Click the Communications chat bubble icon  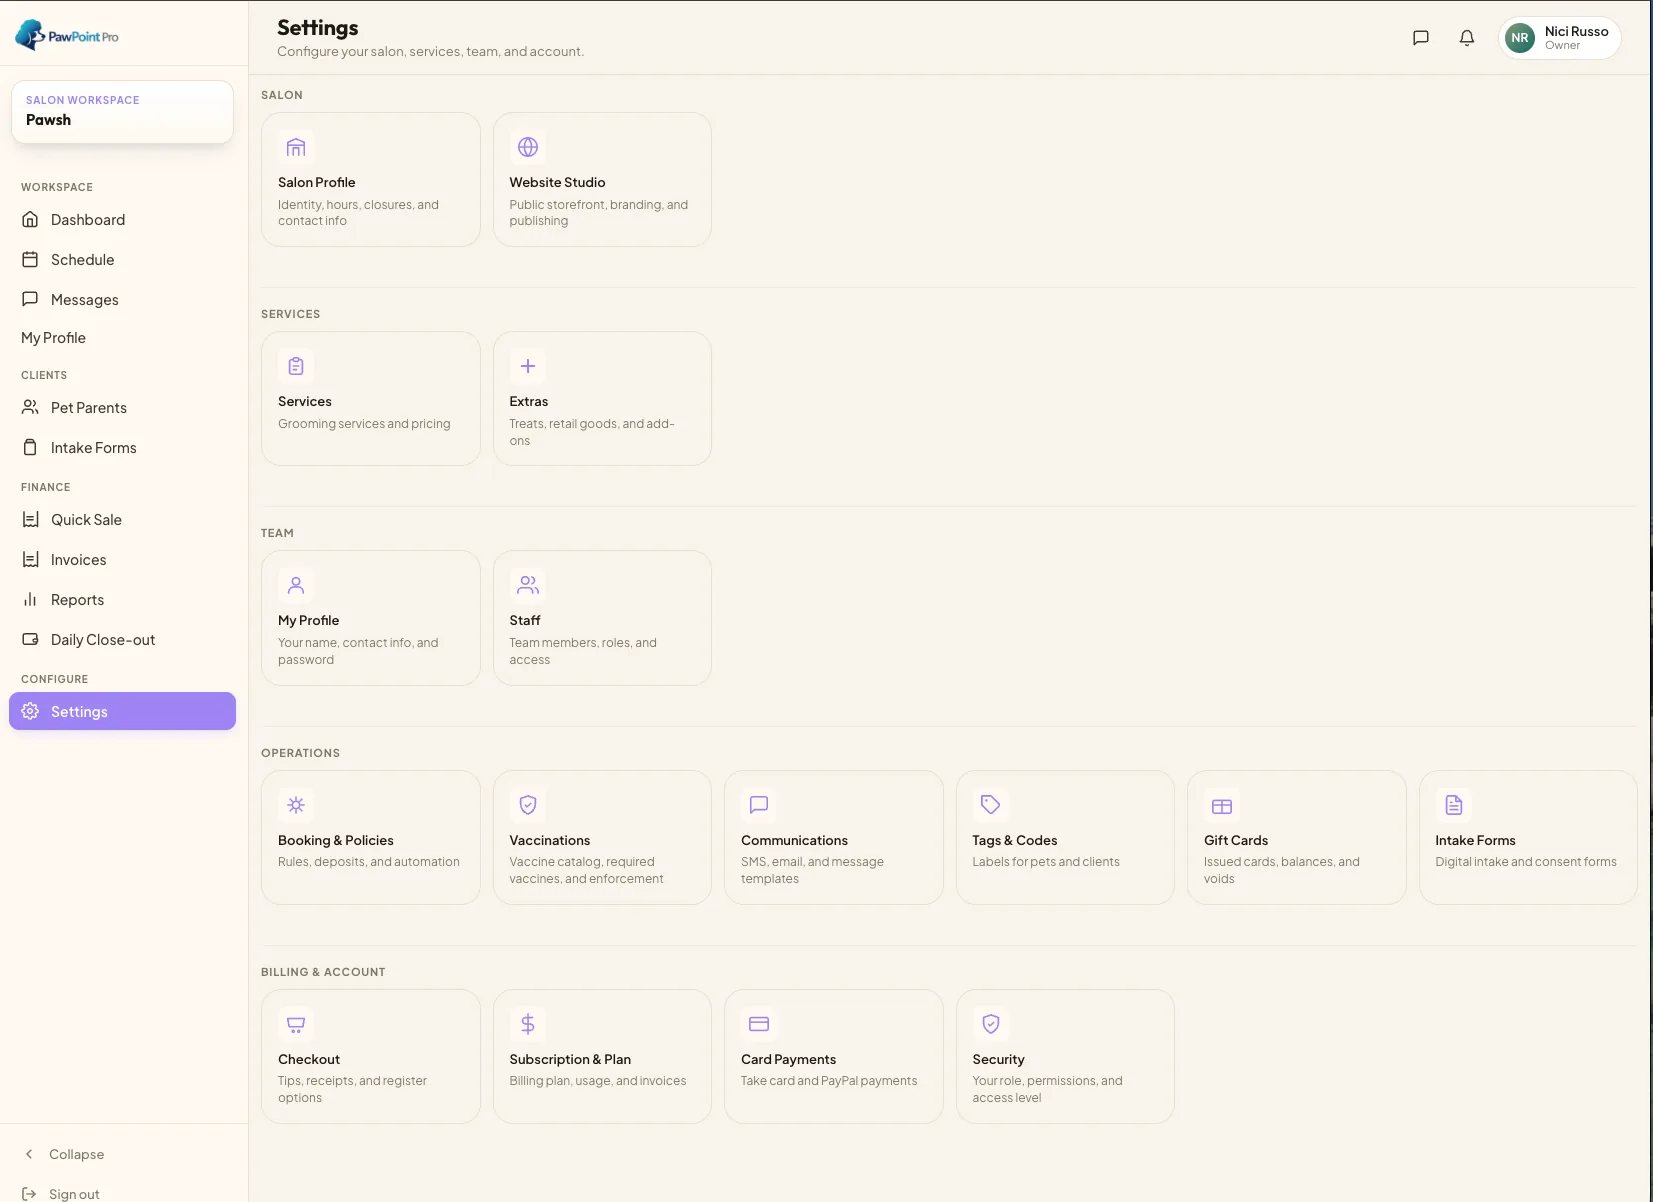click(x=759, y=805)
